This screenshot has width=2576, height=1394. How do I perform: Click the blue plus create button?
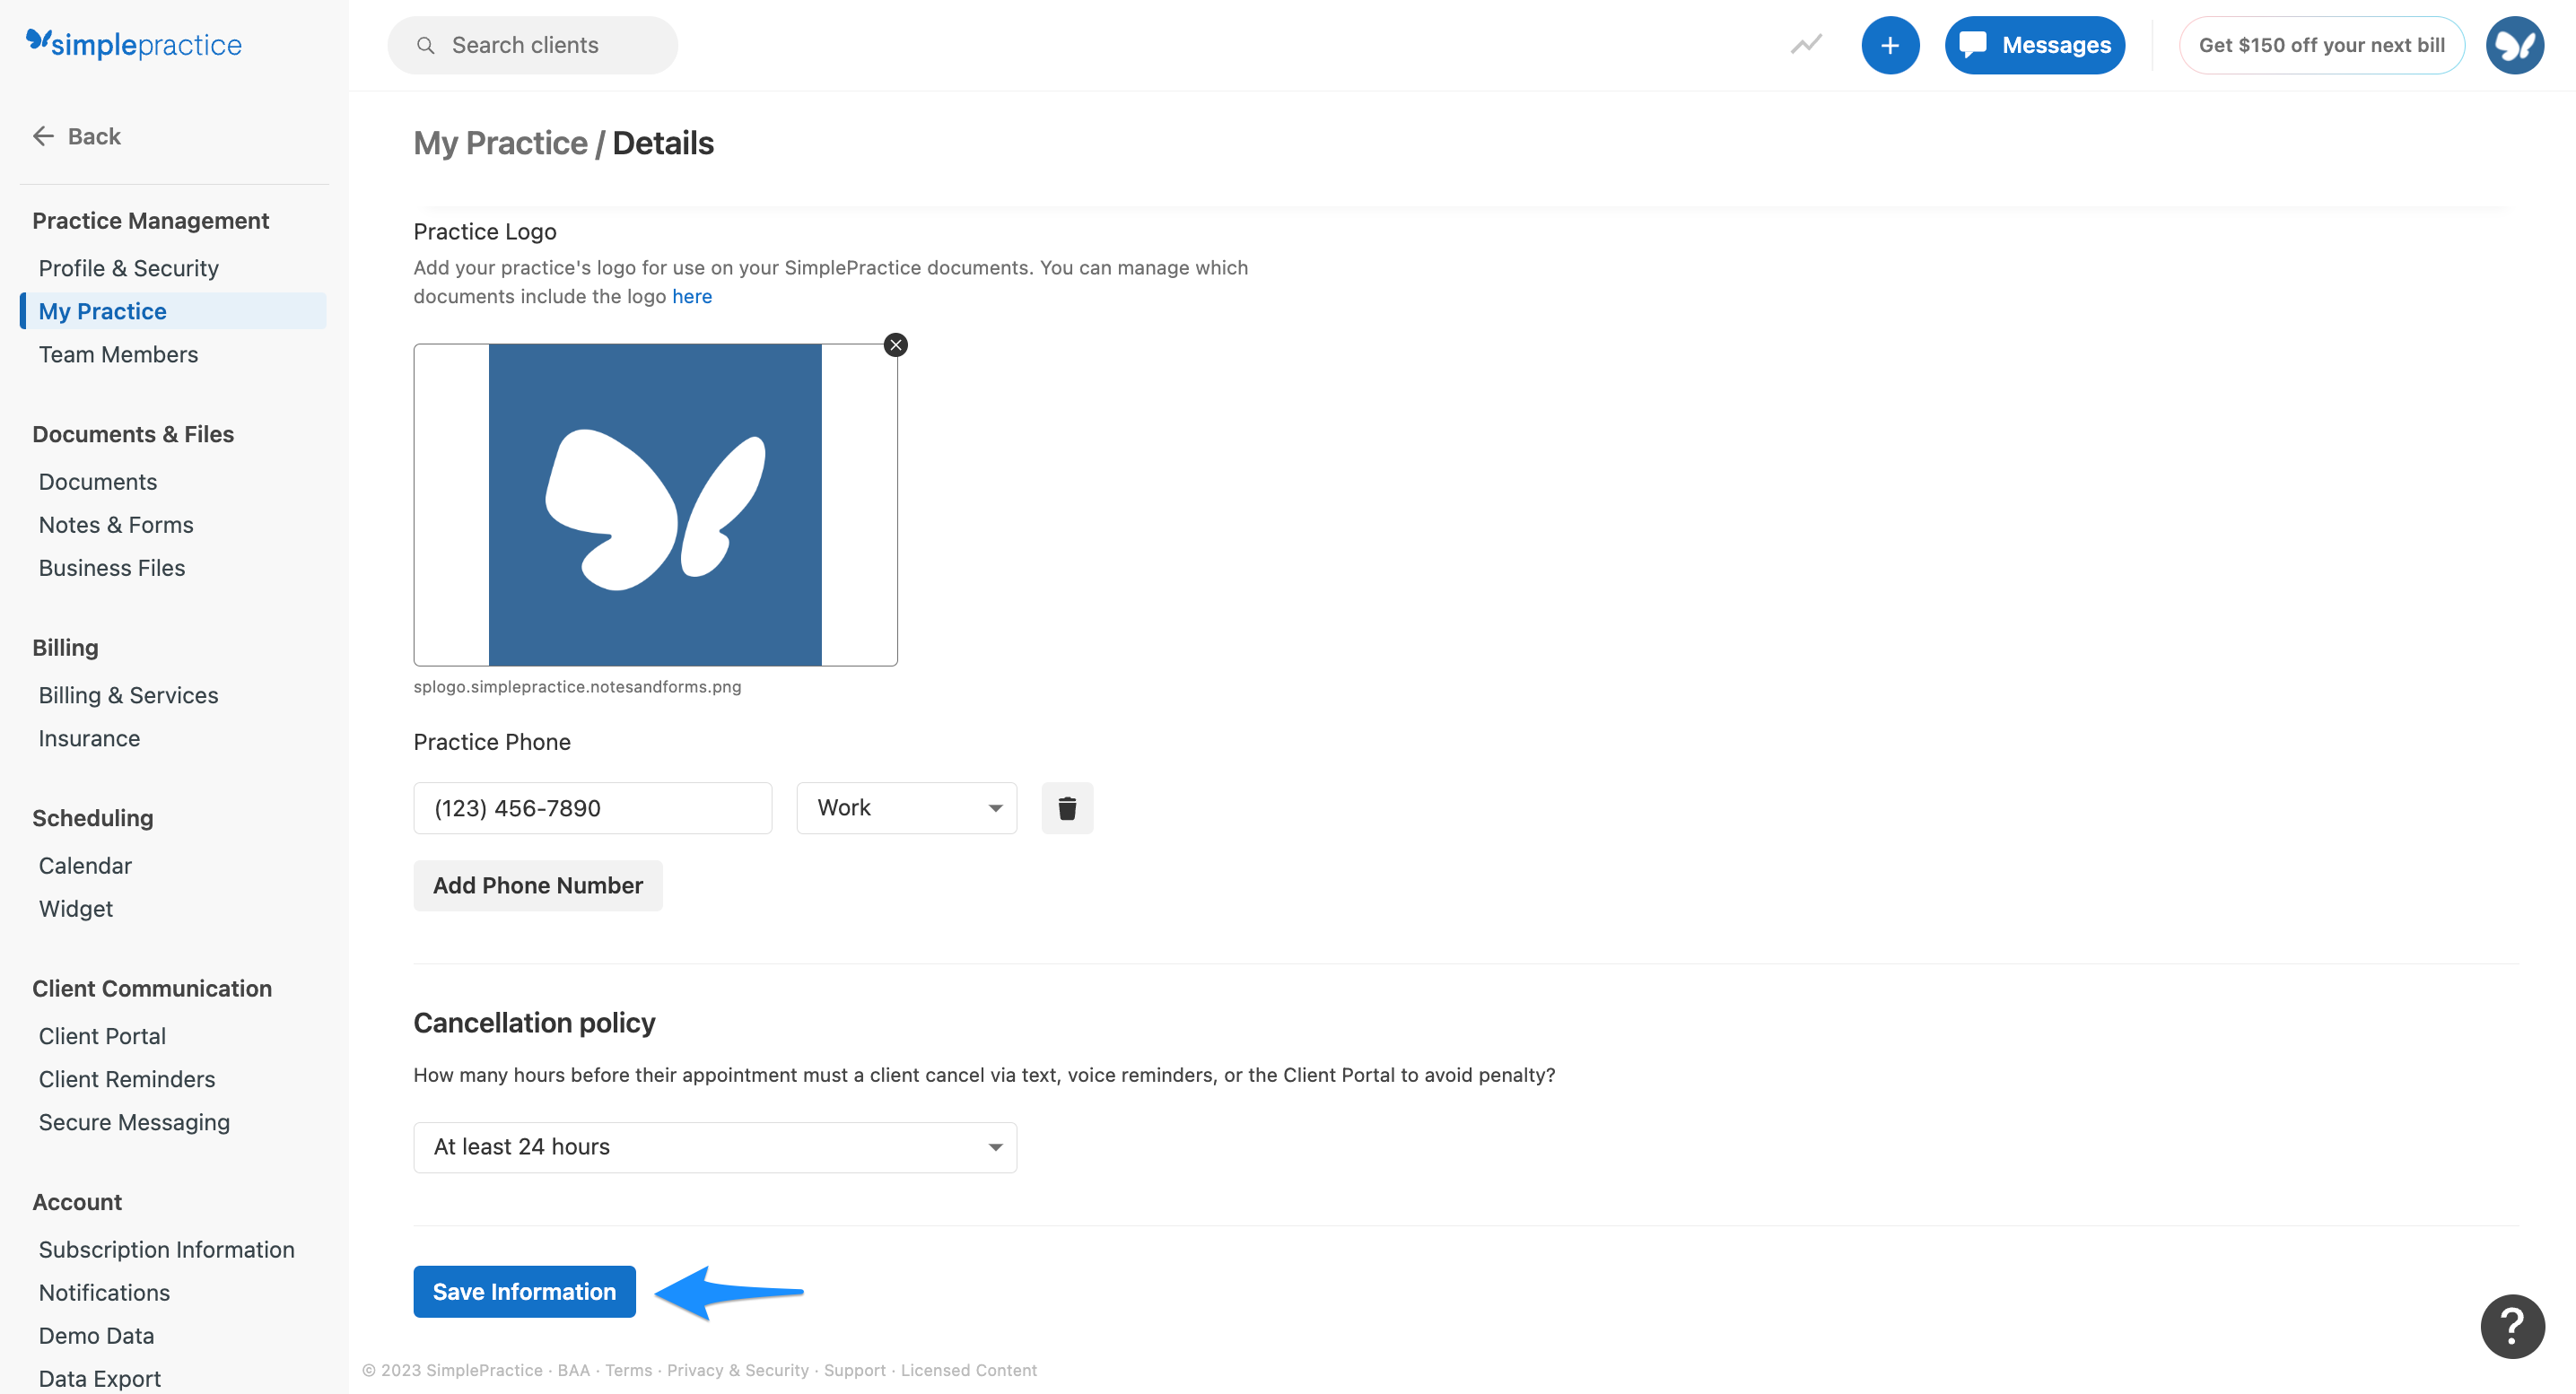tap(1889, 45)
